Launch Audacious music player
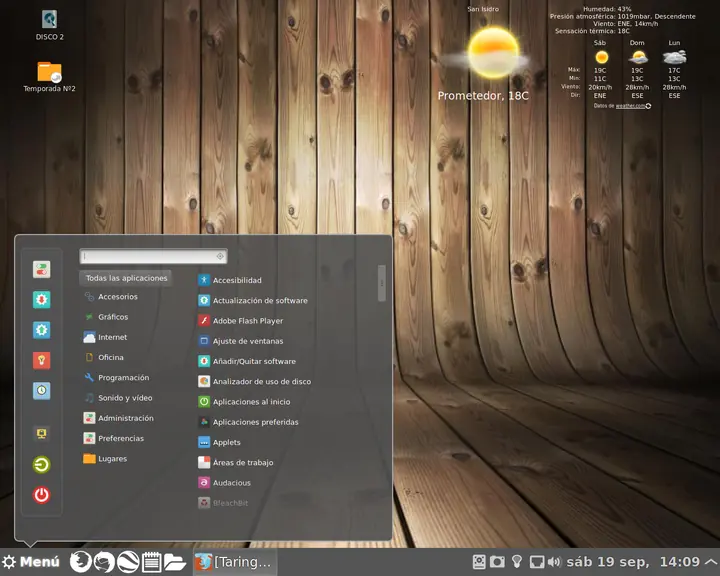 click(224, 482)
